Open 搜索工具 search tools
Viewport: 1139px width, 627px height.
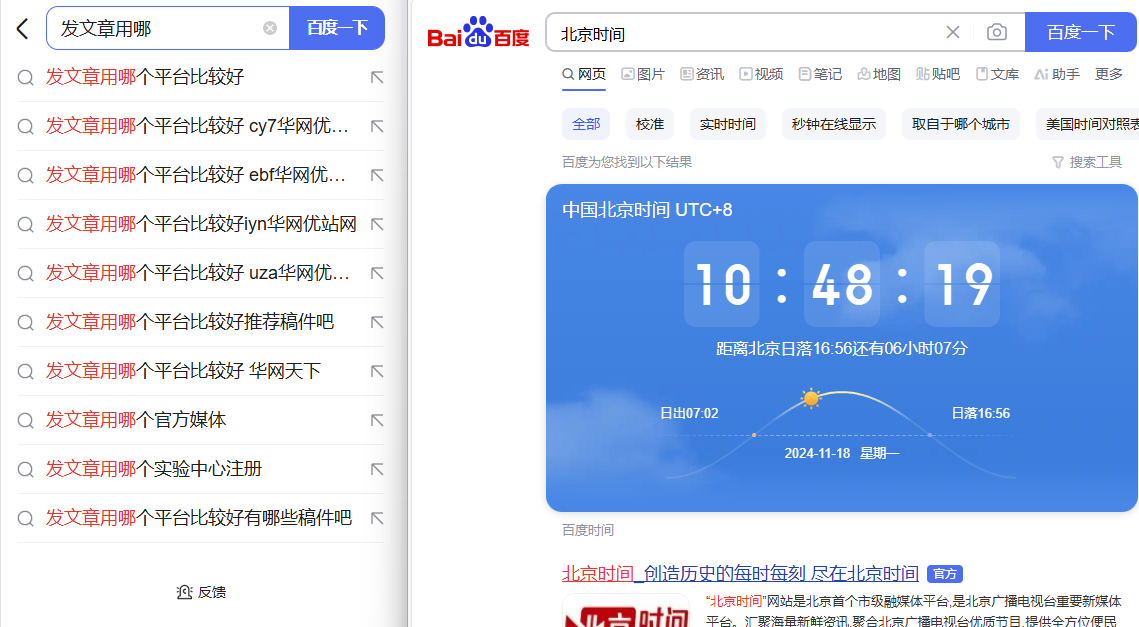point(1087,162)
